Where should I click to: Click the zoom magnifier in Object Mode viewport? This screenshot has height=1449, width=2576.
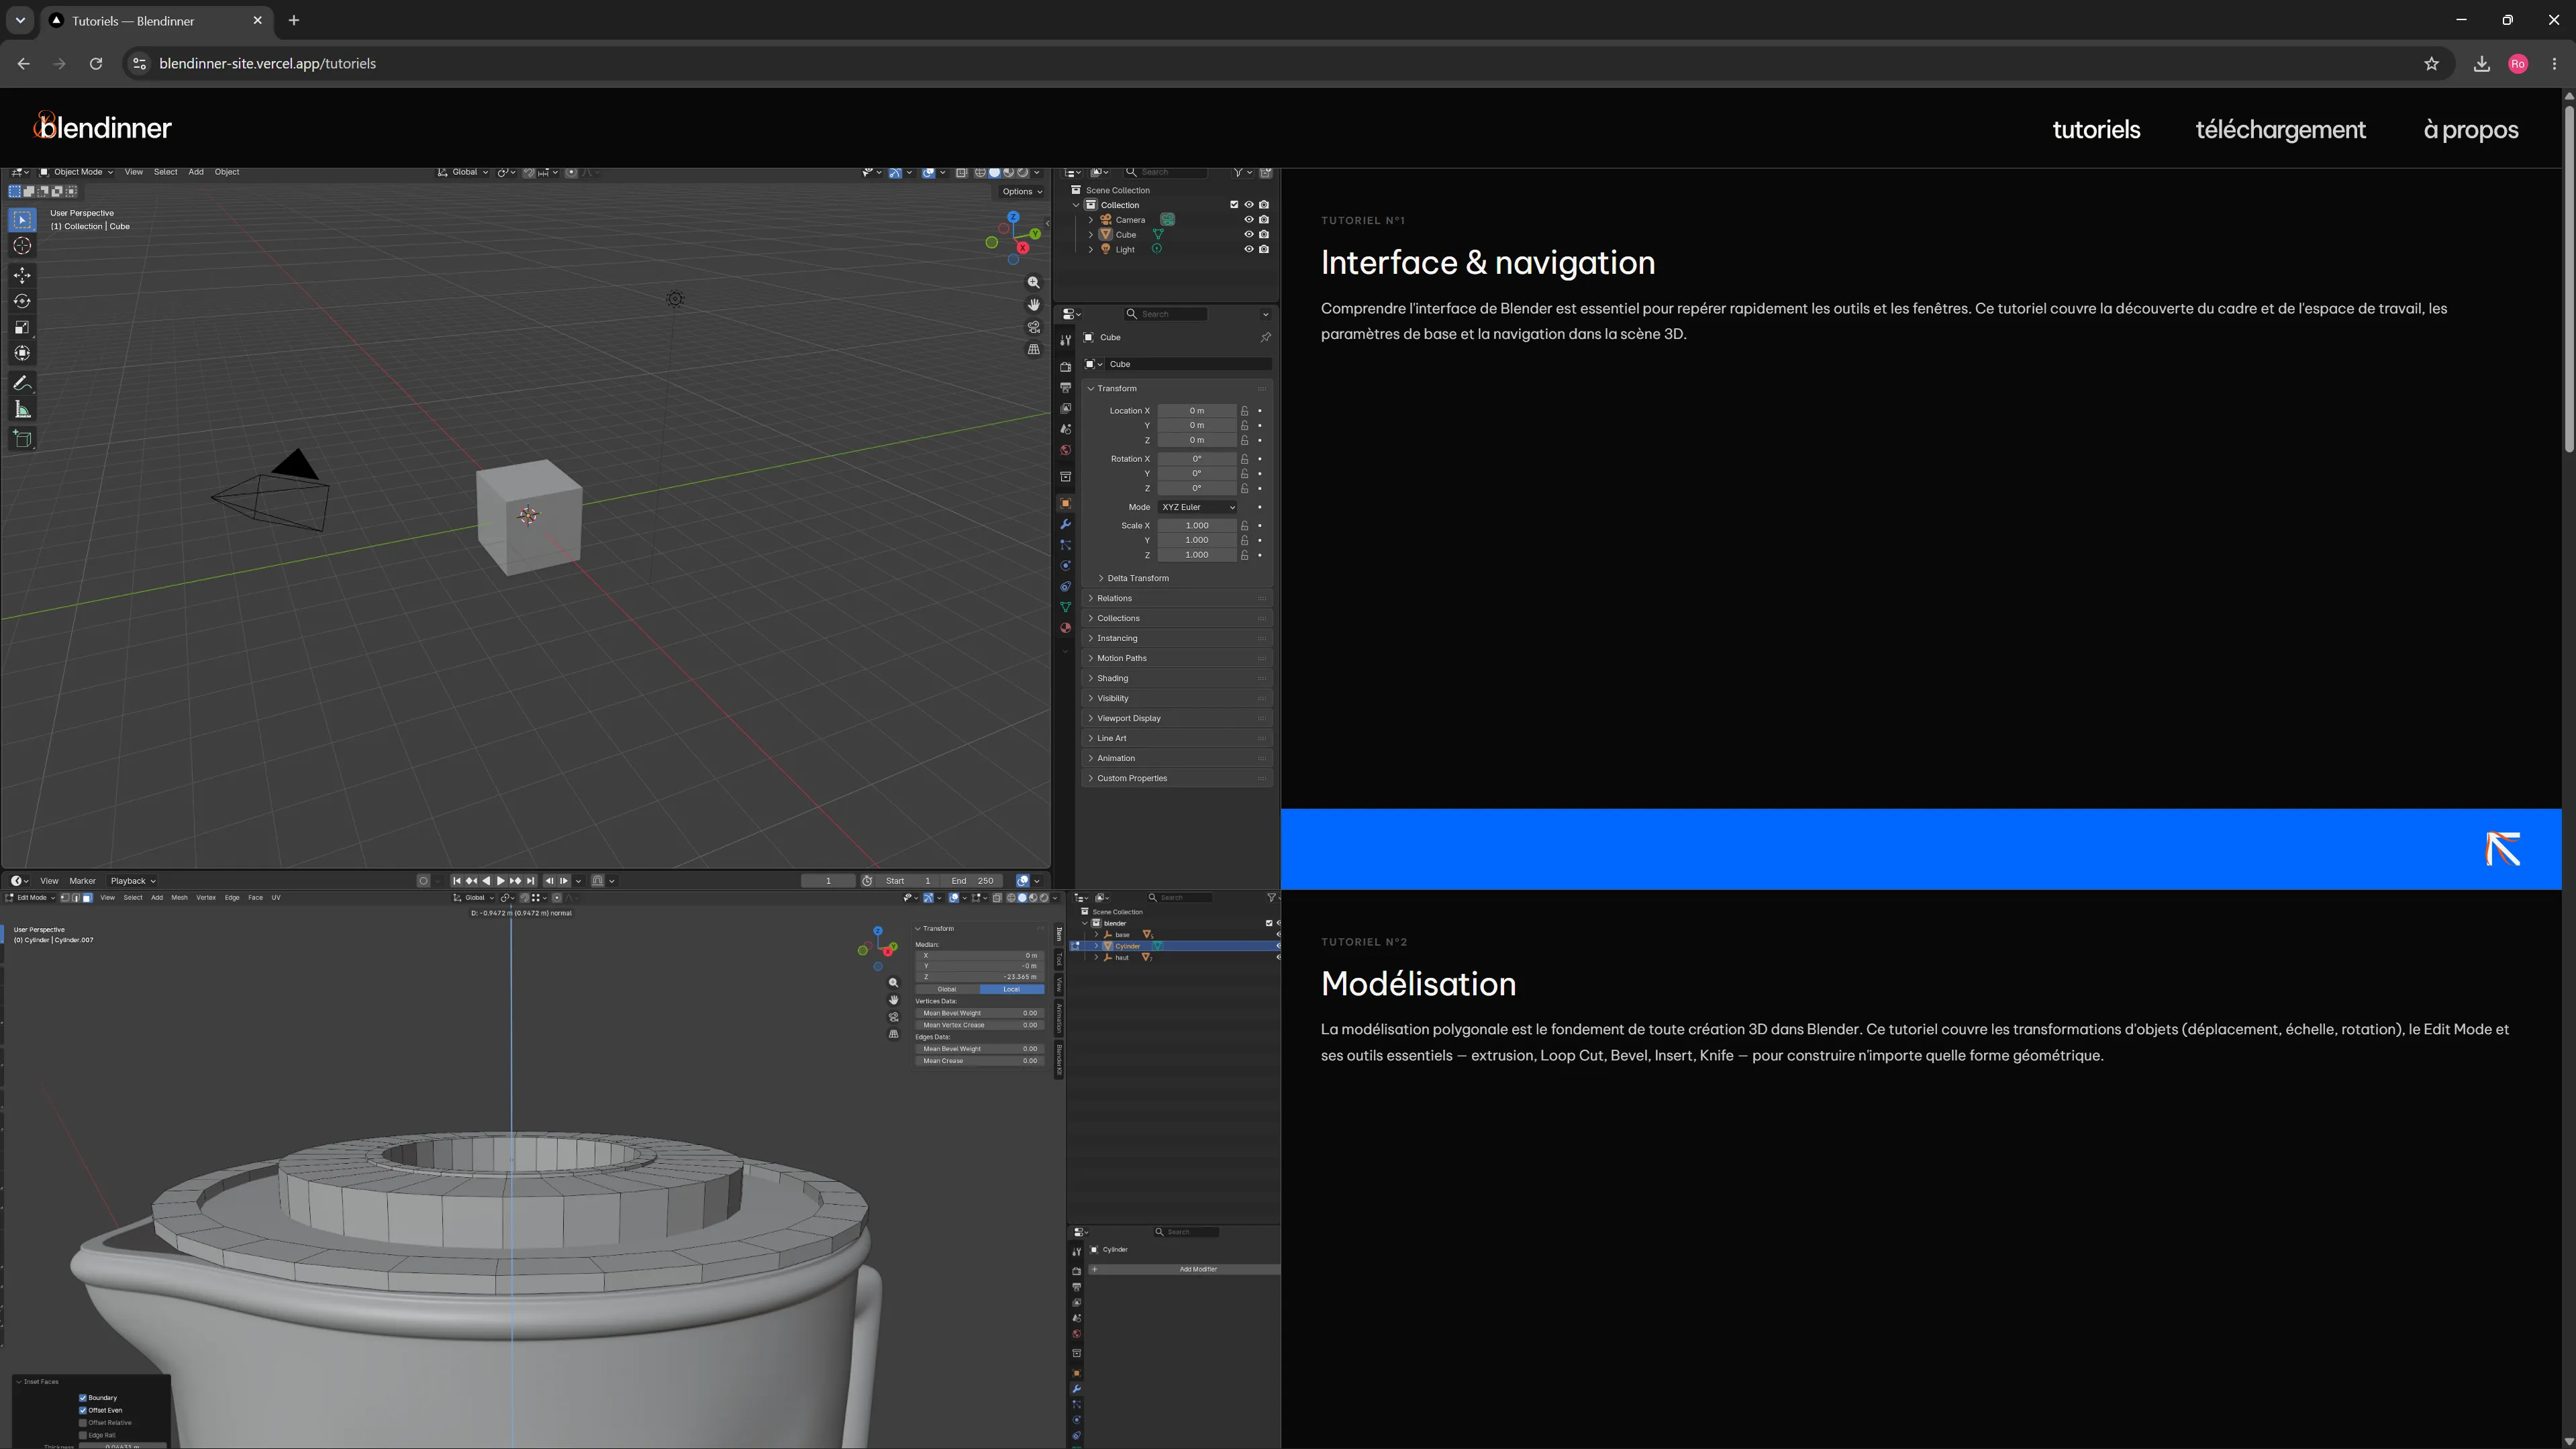(1033, 282)
